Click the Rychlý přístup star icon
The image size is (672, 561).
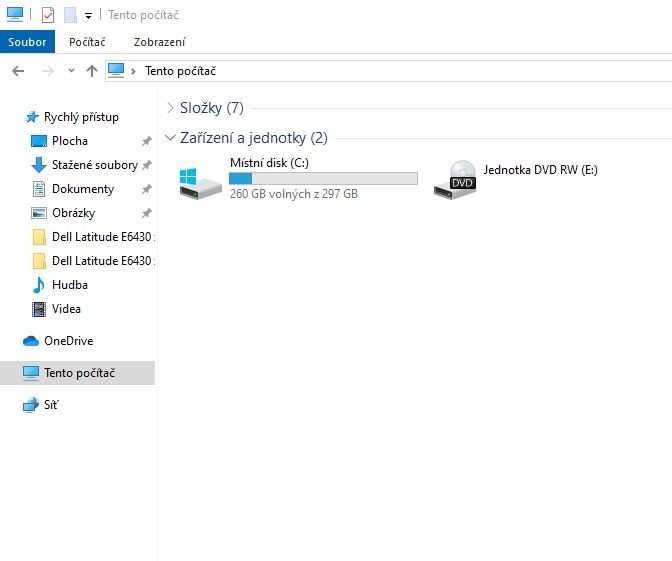32,117
